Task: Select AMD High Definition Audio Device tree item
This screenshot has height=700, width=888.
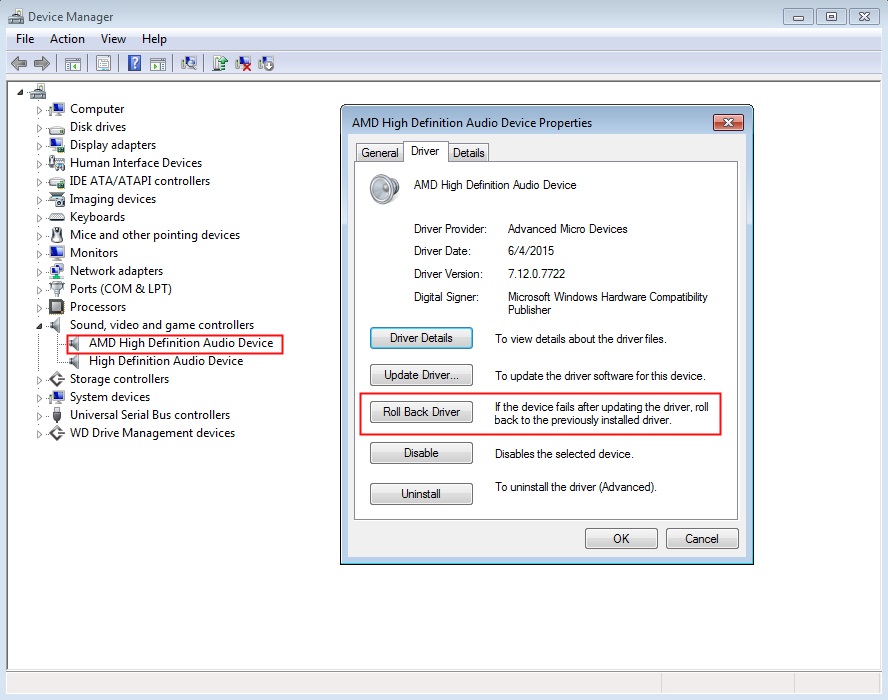Action: (181, 343)
